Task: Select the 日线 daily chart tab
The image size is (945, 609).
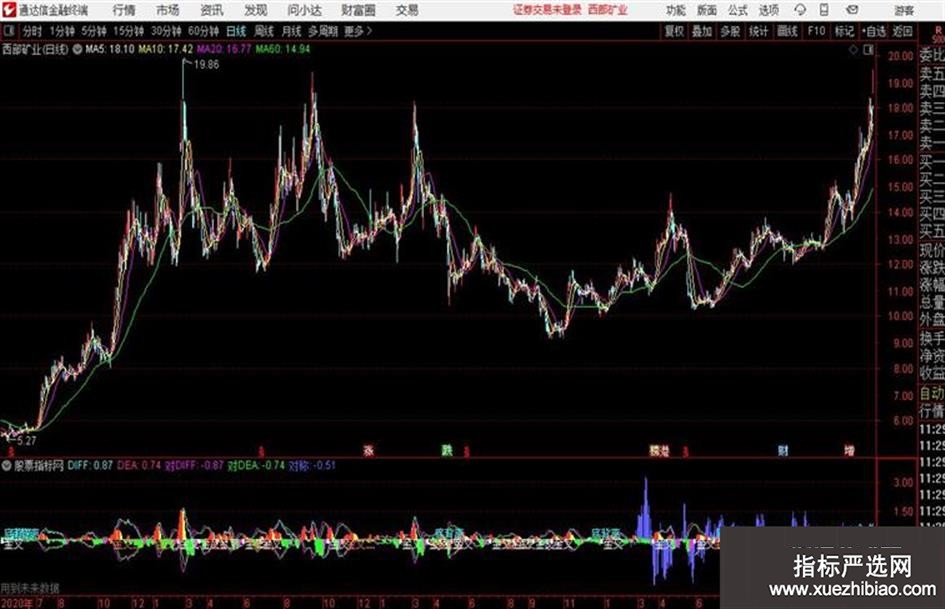Action: 236,31
